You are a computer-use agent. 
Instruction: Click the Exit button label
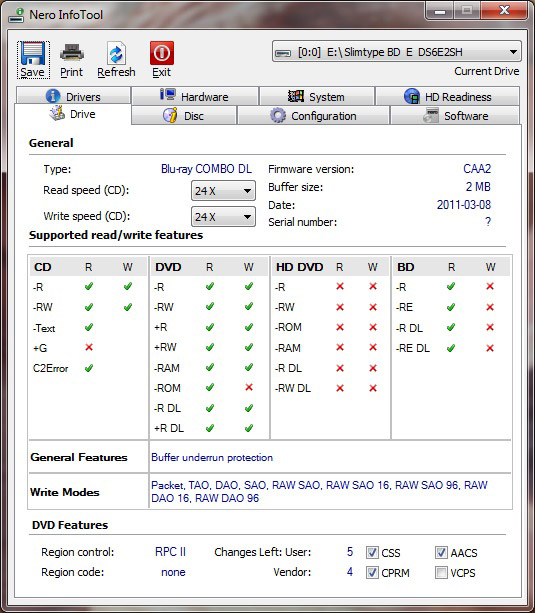162,72
